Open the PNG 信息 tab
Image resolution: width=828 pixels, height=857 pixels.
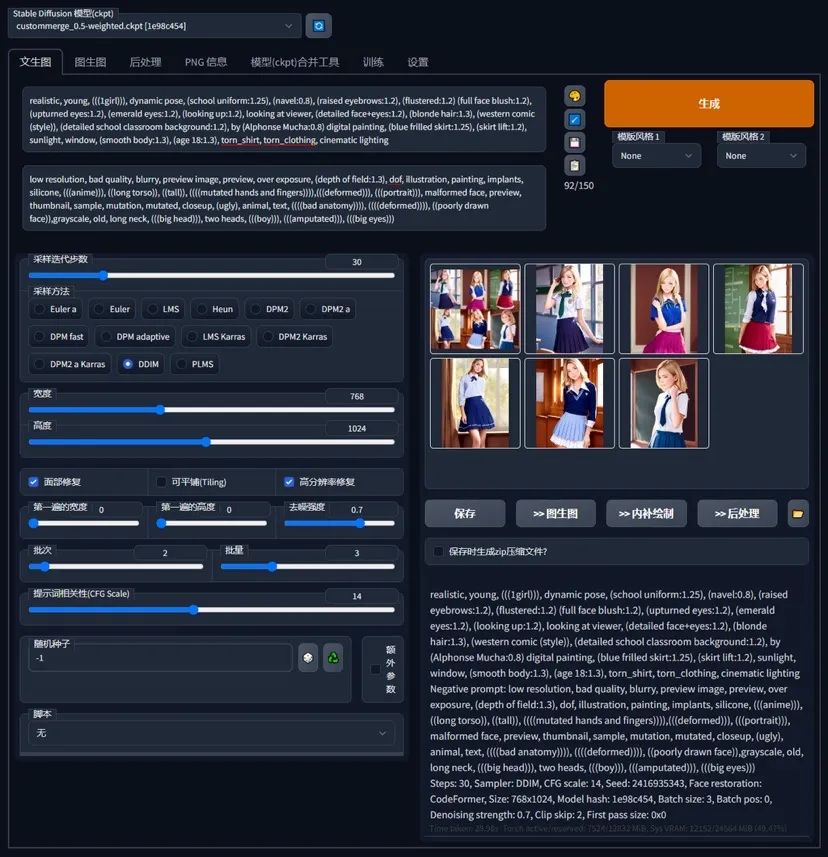click(x=206, y=62)
